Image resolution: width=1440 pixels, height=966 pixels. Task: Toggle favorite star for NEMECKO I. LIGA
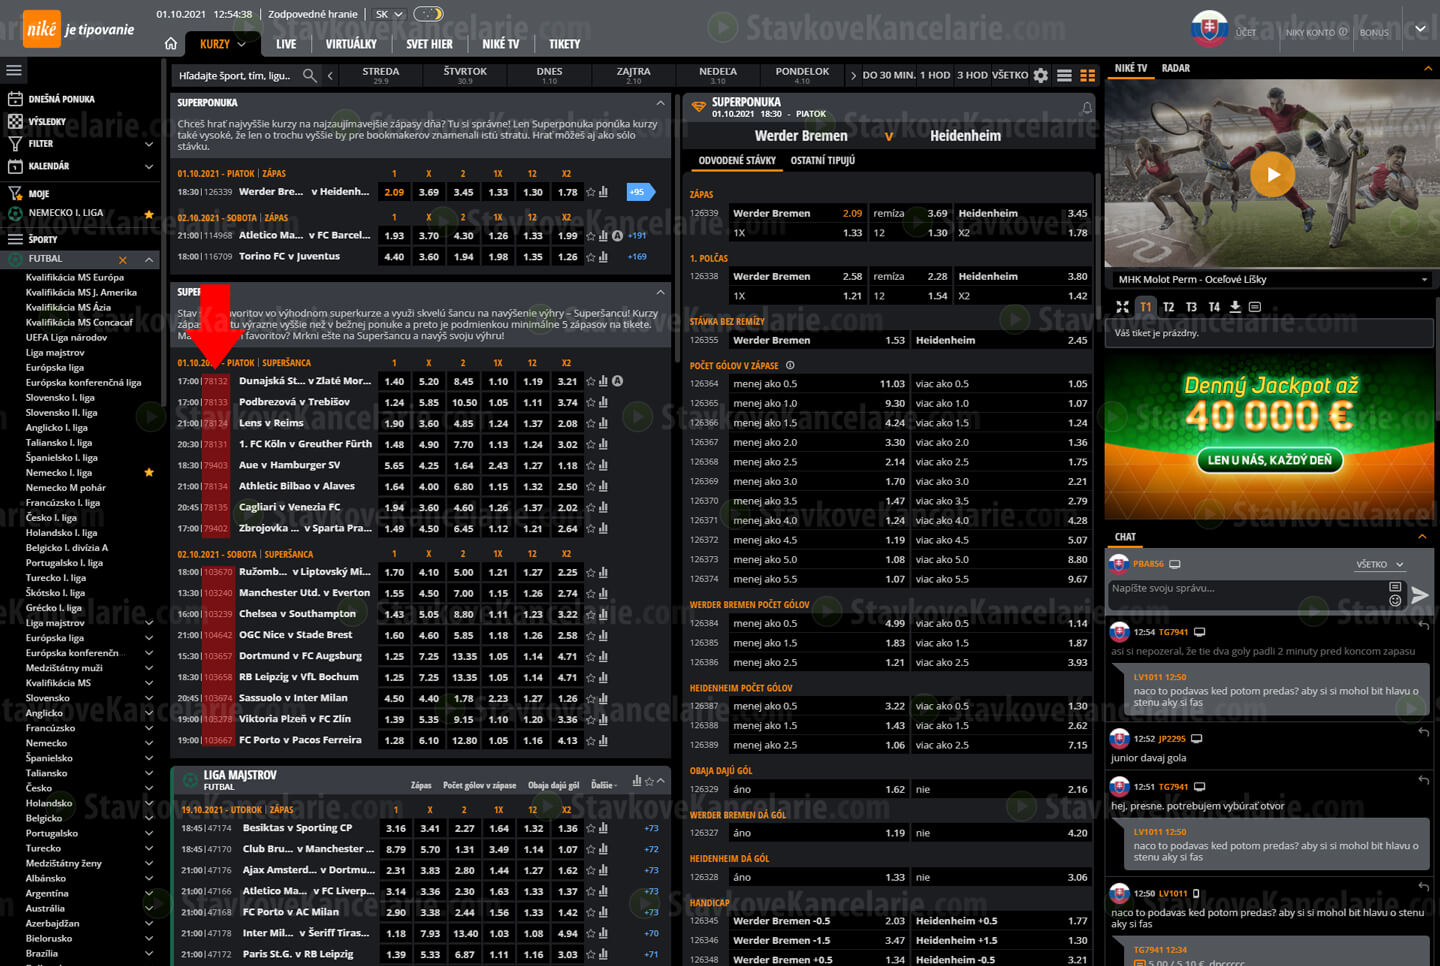(x=149, y=213)
